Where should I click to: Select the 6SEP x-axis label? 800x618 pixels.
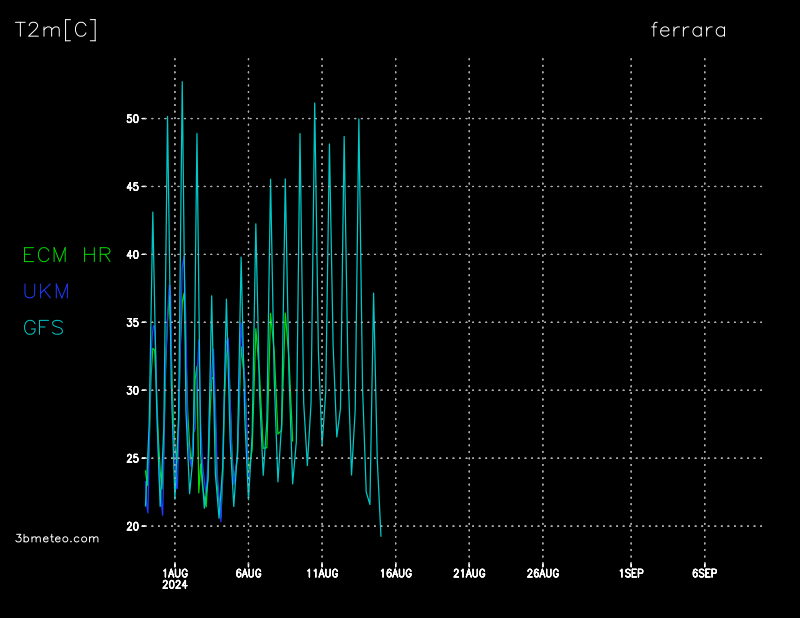point(704,573)
